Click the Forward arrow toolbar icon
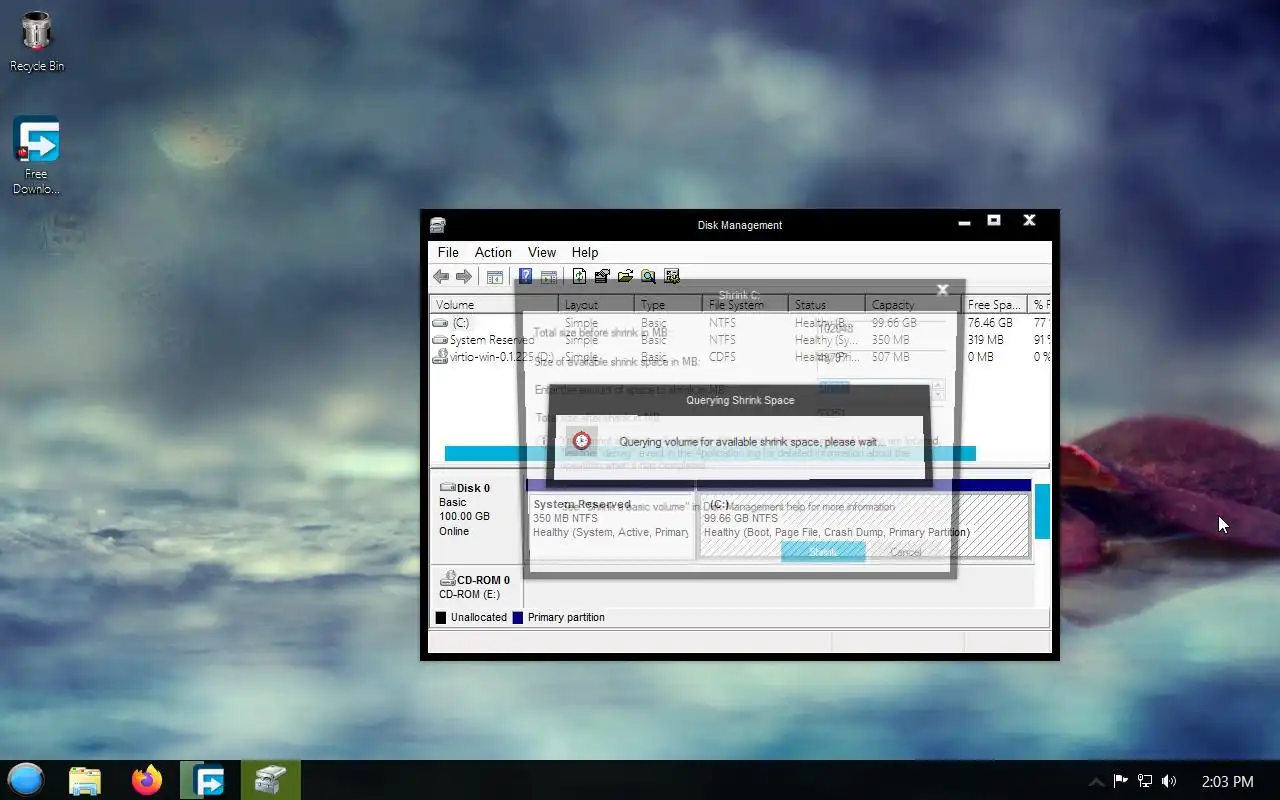The height and width of the screenshot is (800, 1280). click(464, 277)
